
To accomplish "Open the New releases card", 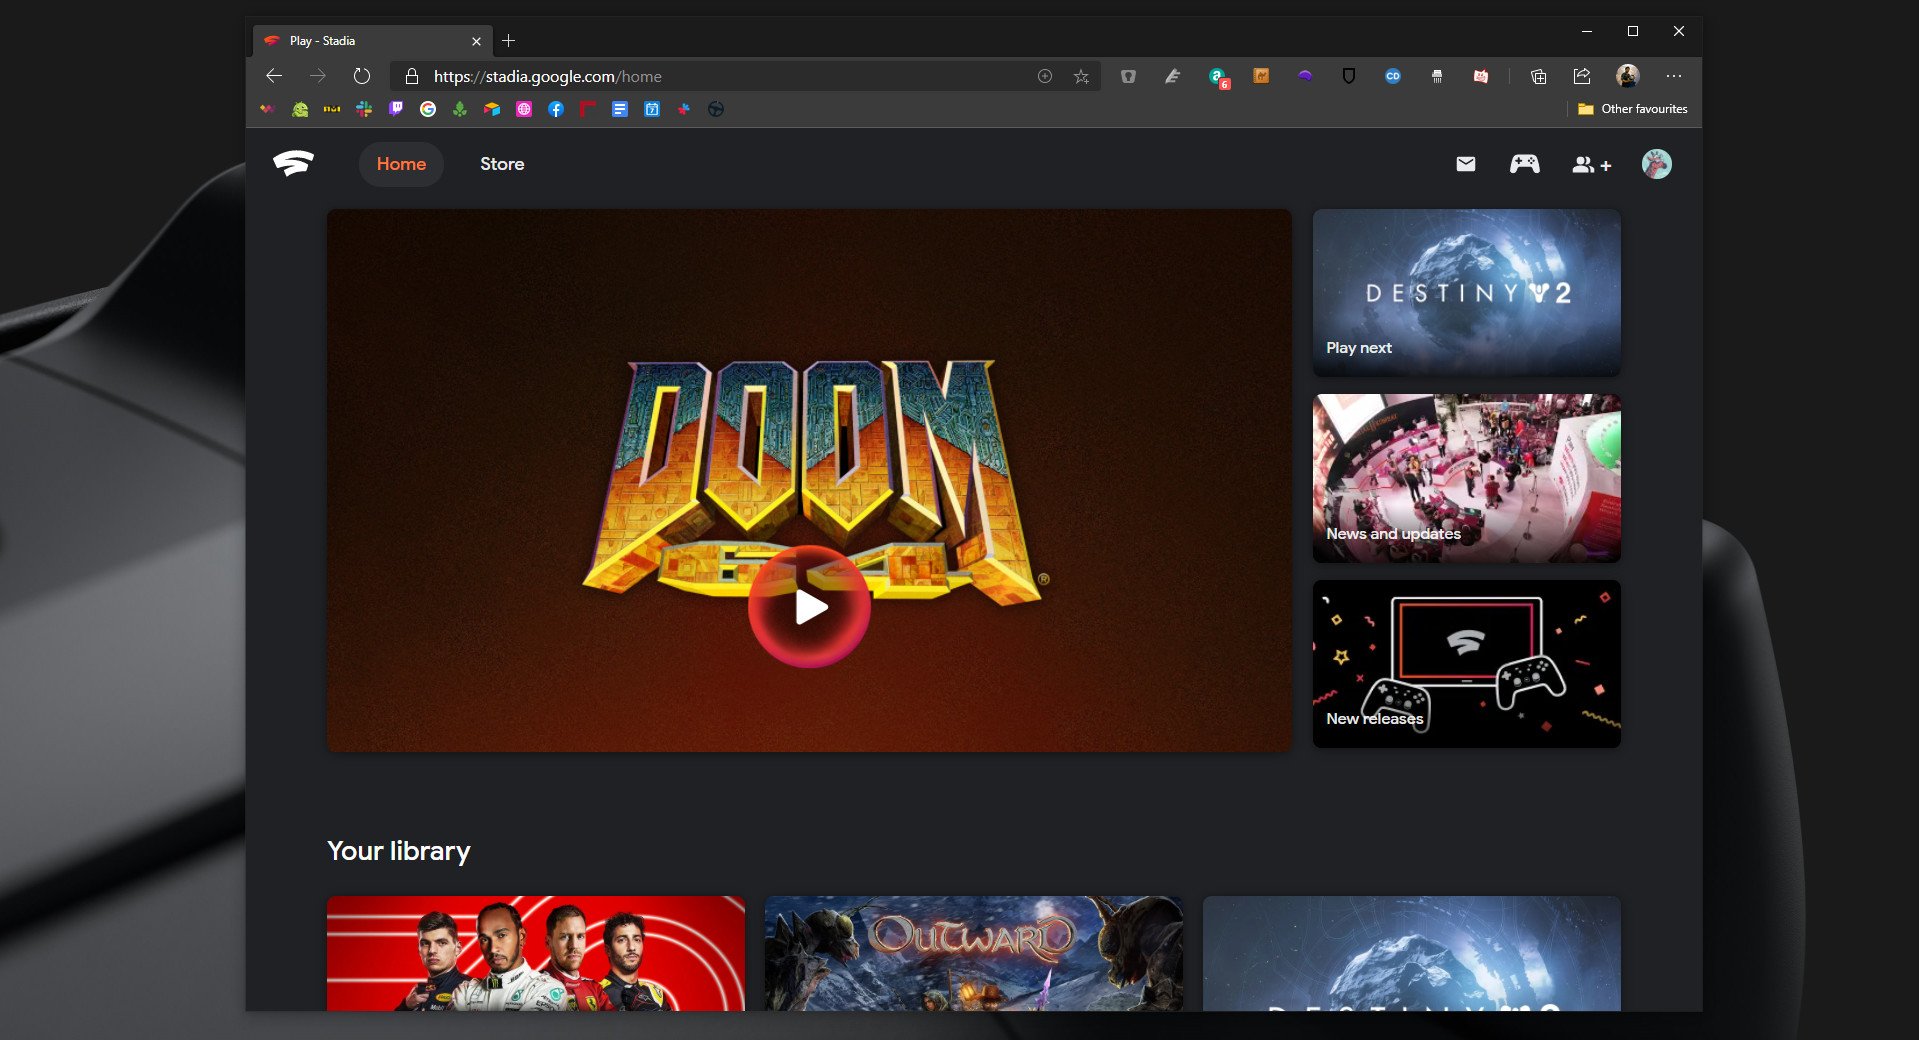I will [1466, 664].
